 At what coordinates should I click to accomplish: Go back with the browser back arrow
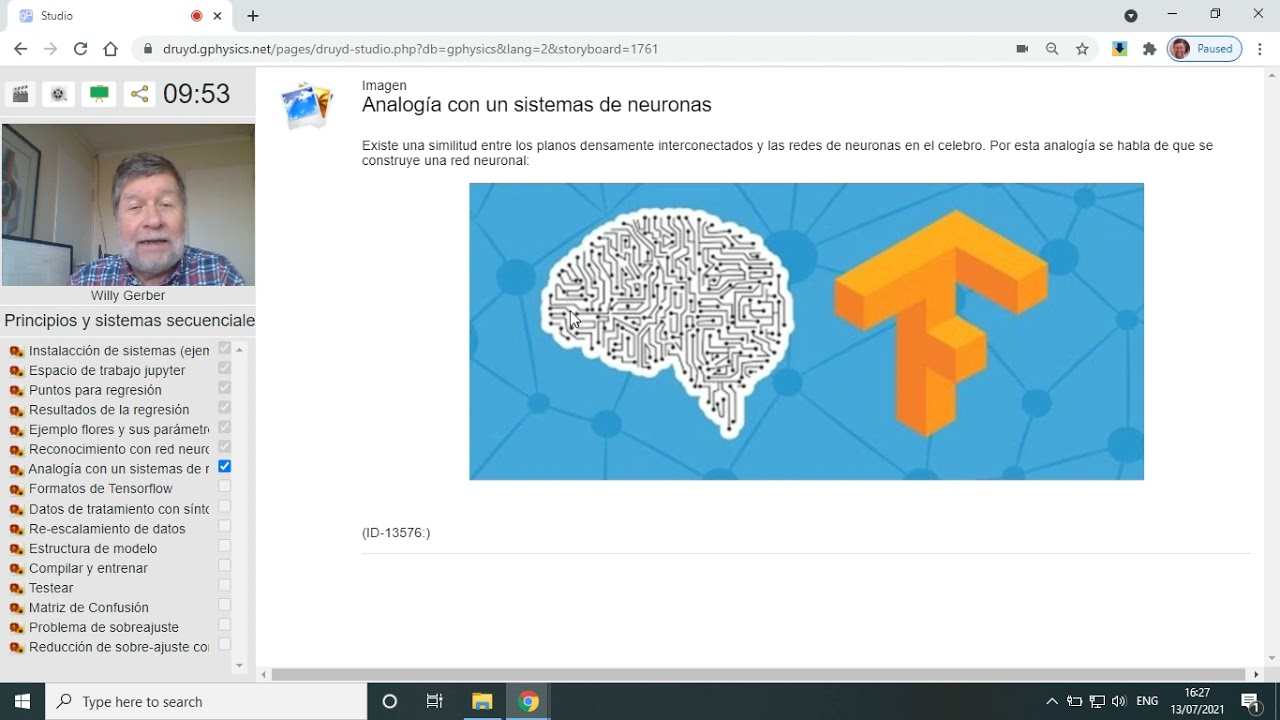tap(21, 49)
